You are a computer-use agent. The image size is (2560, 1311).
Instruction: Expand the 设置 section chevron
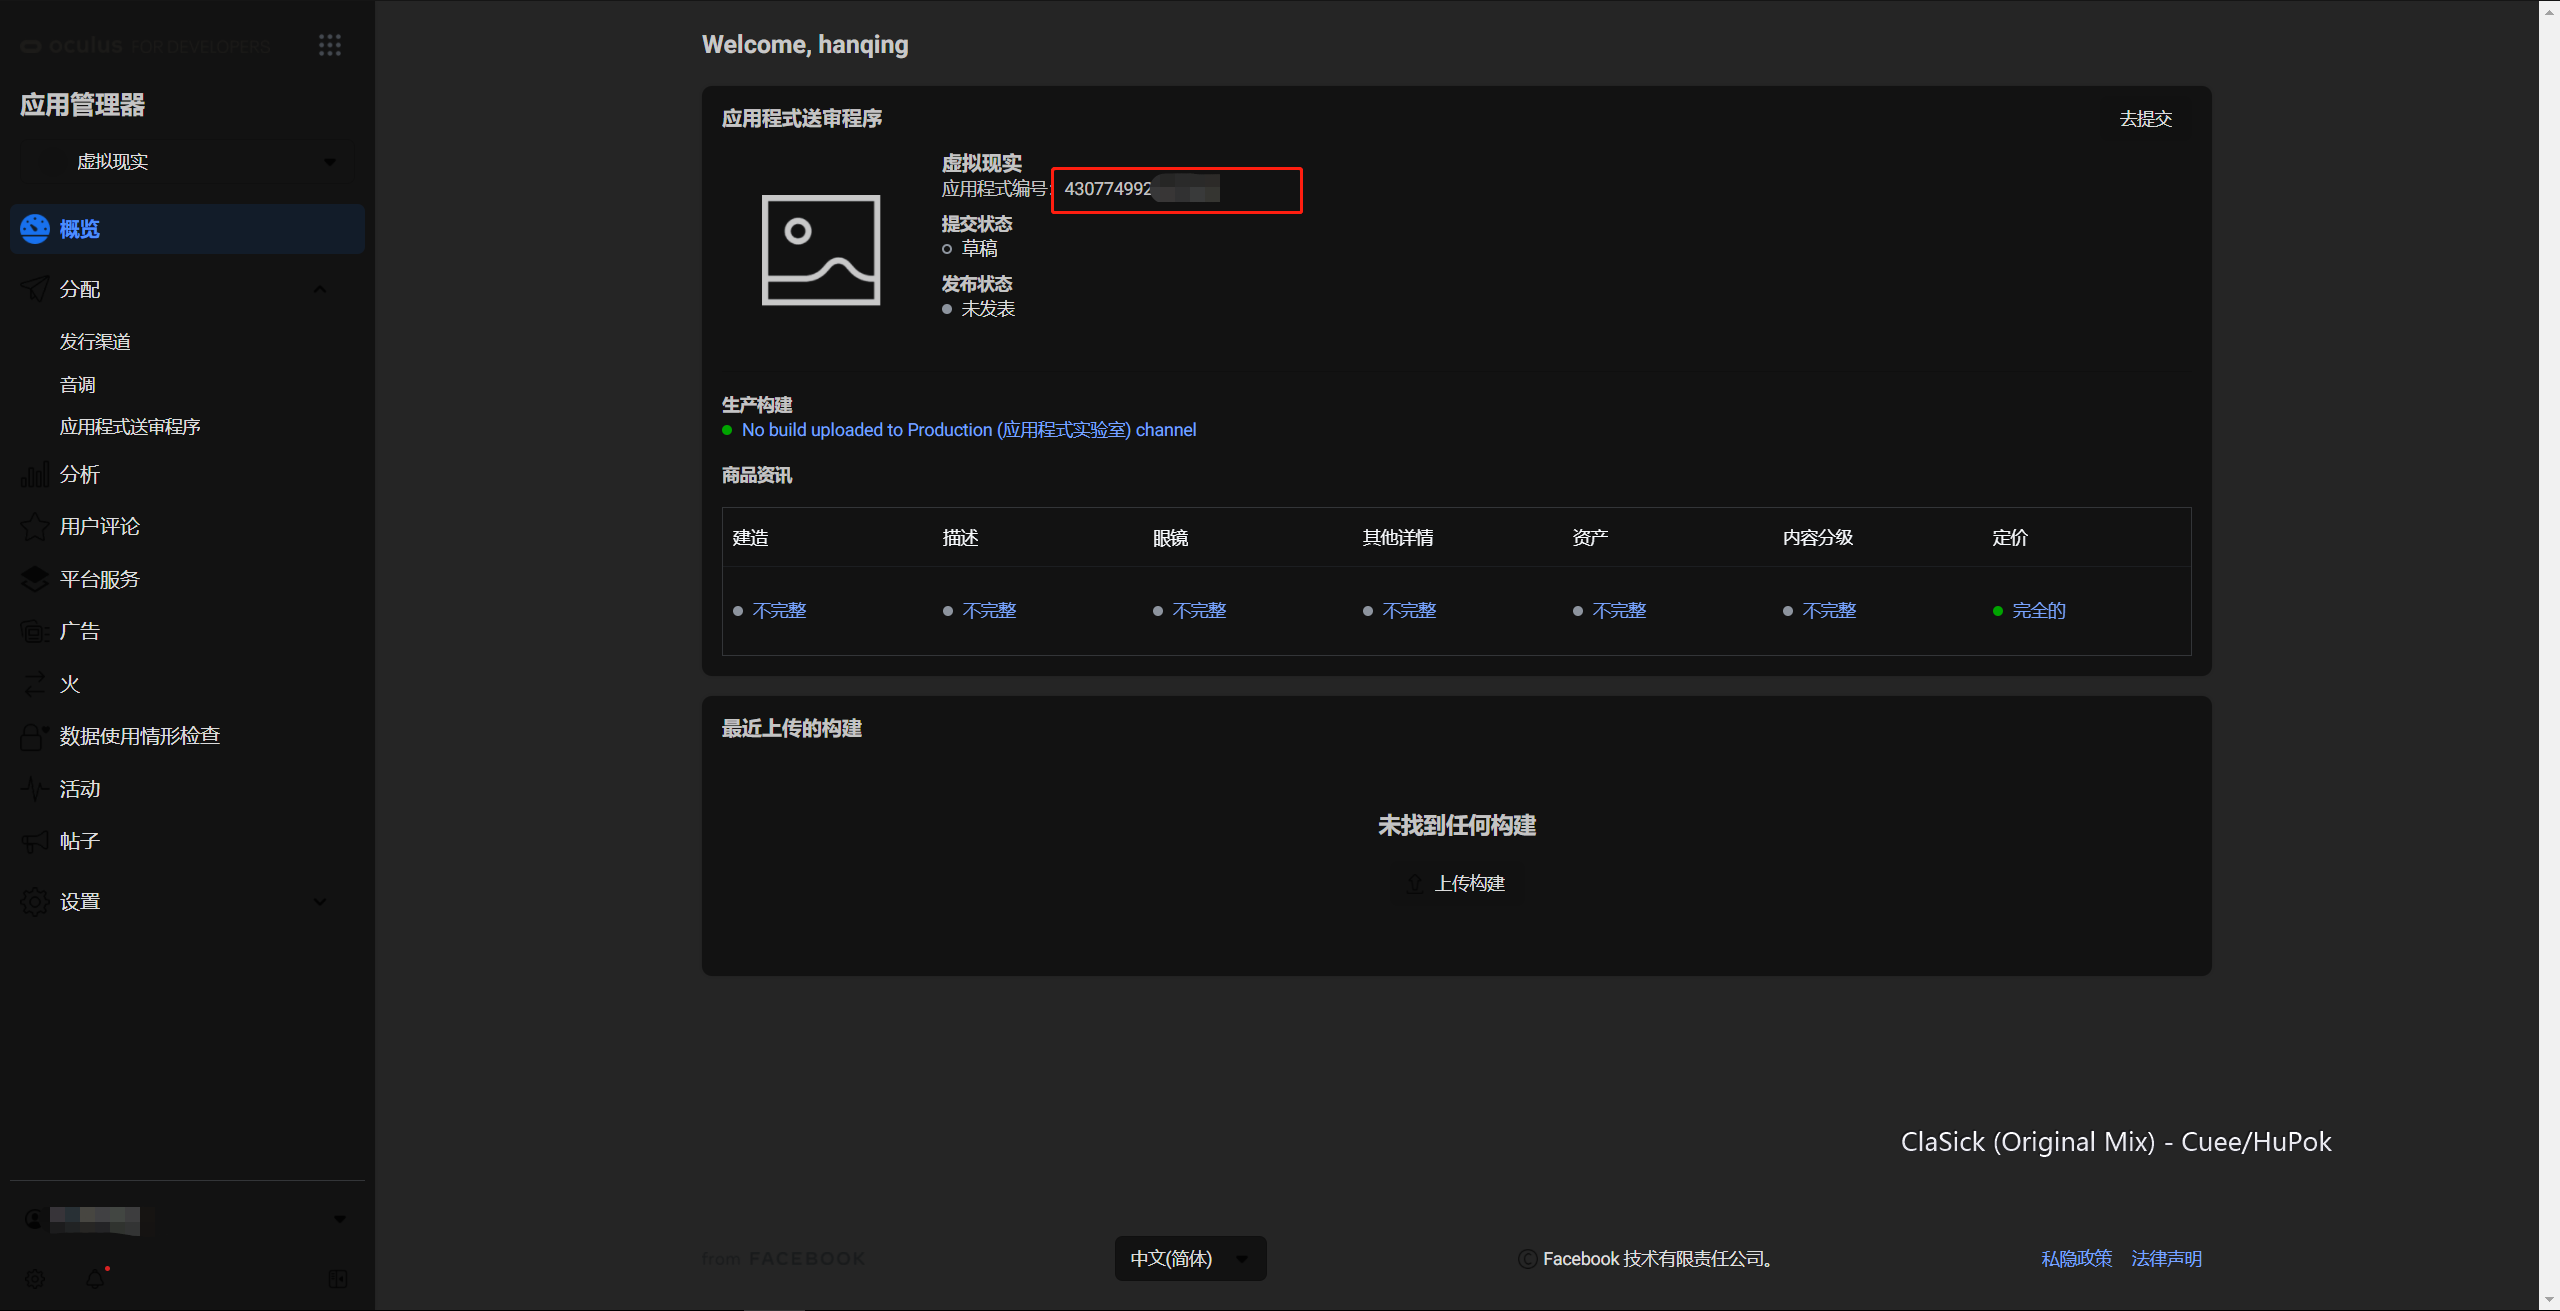tap(320, 902)
